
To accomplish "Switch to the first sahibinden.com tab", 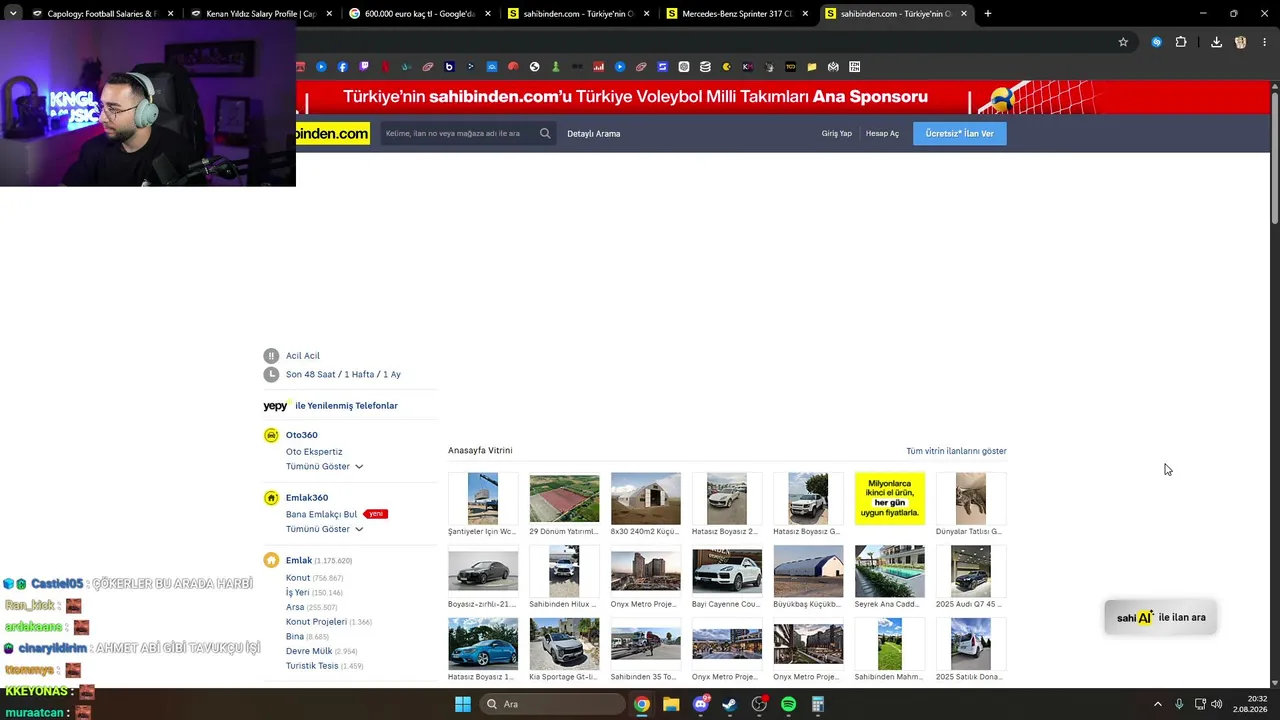I will pos(579,14).
